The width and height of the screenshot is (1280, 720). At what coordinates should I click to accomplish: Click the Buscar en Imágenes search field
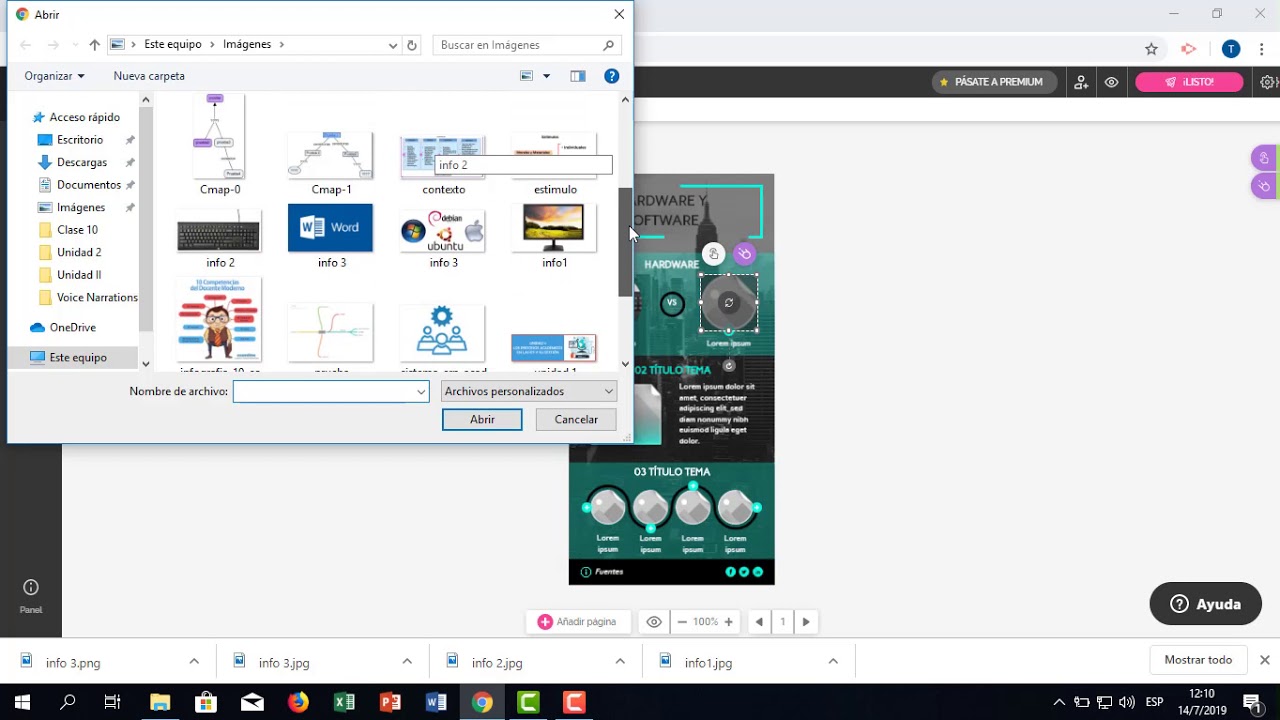pyautogui.click(x=528, y=45)
